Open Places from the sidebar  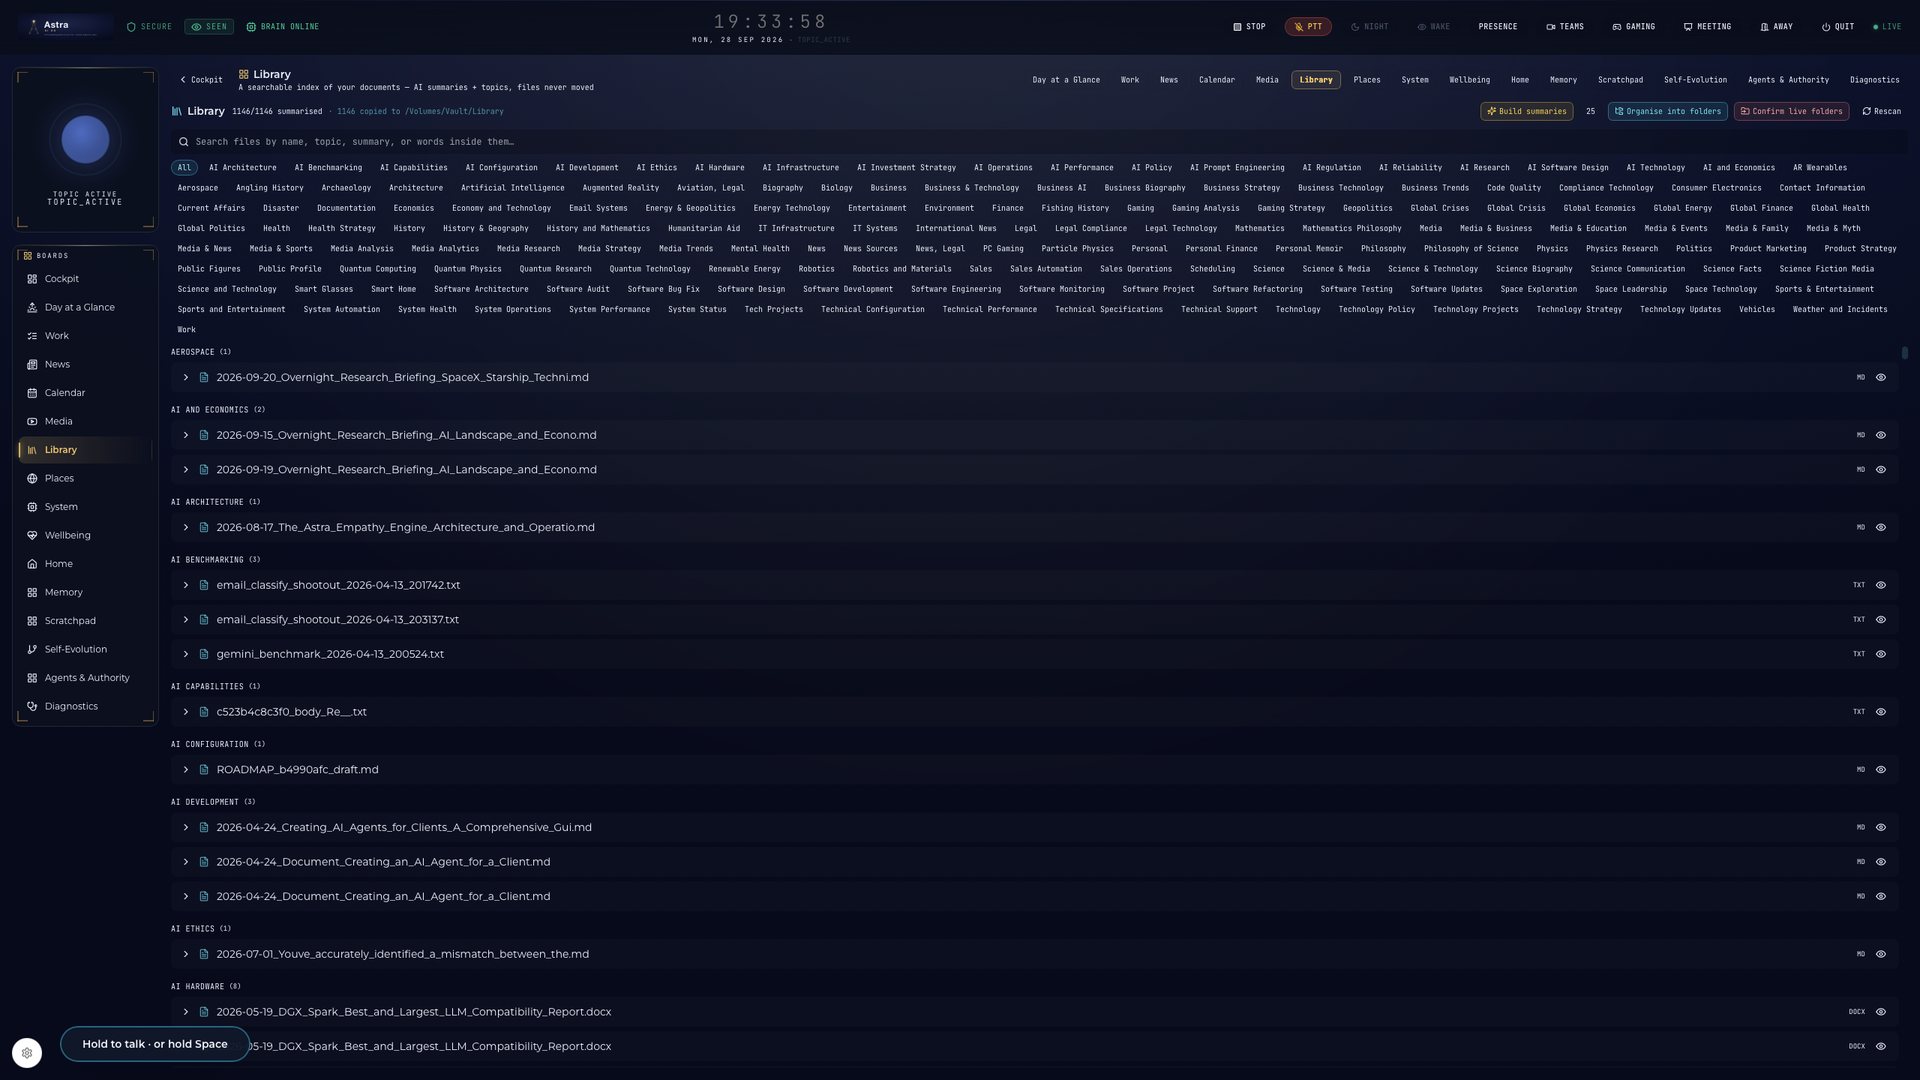(x=85, y=479)
